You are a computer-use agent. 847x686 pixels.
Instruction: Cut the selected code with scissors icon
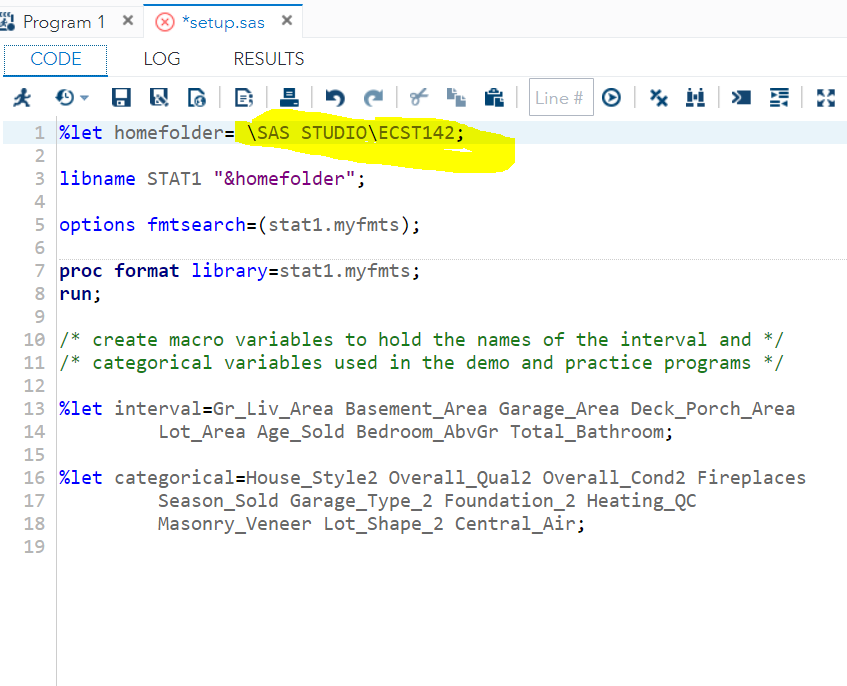(x=418, y=98)
